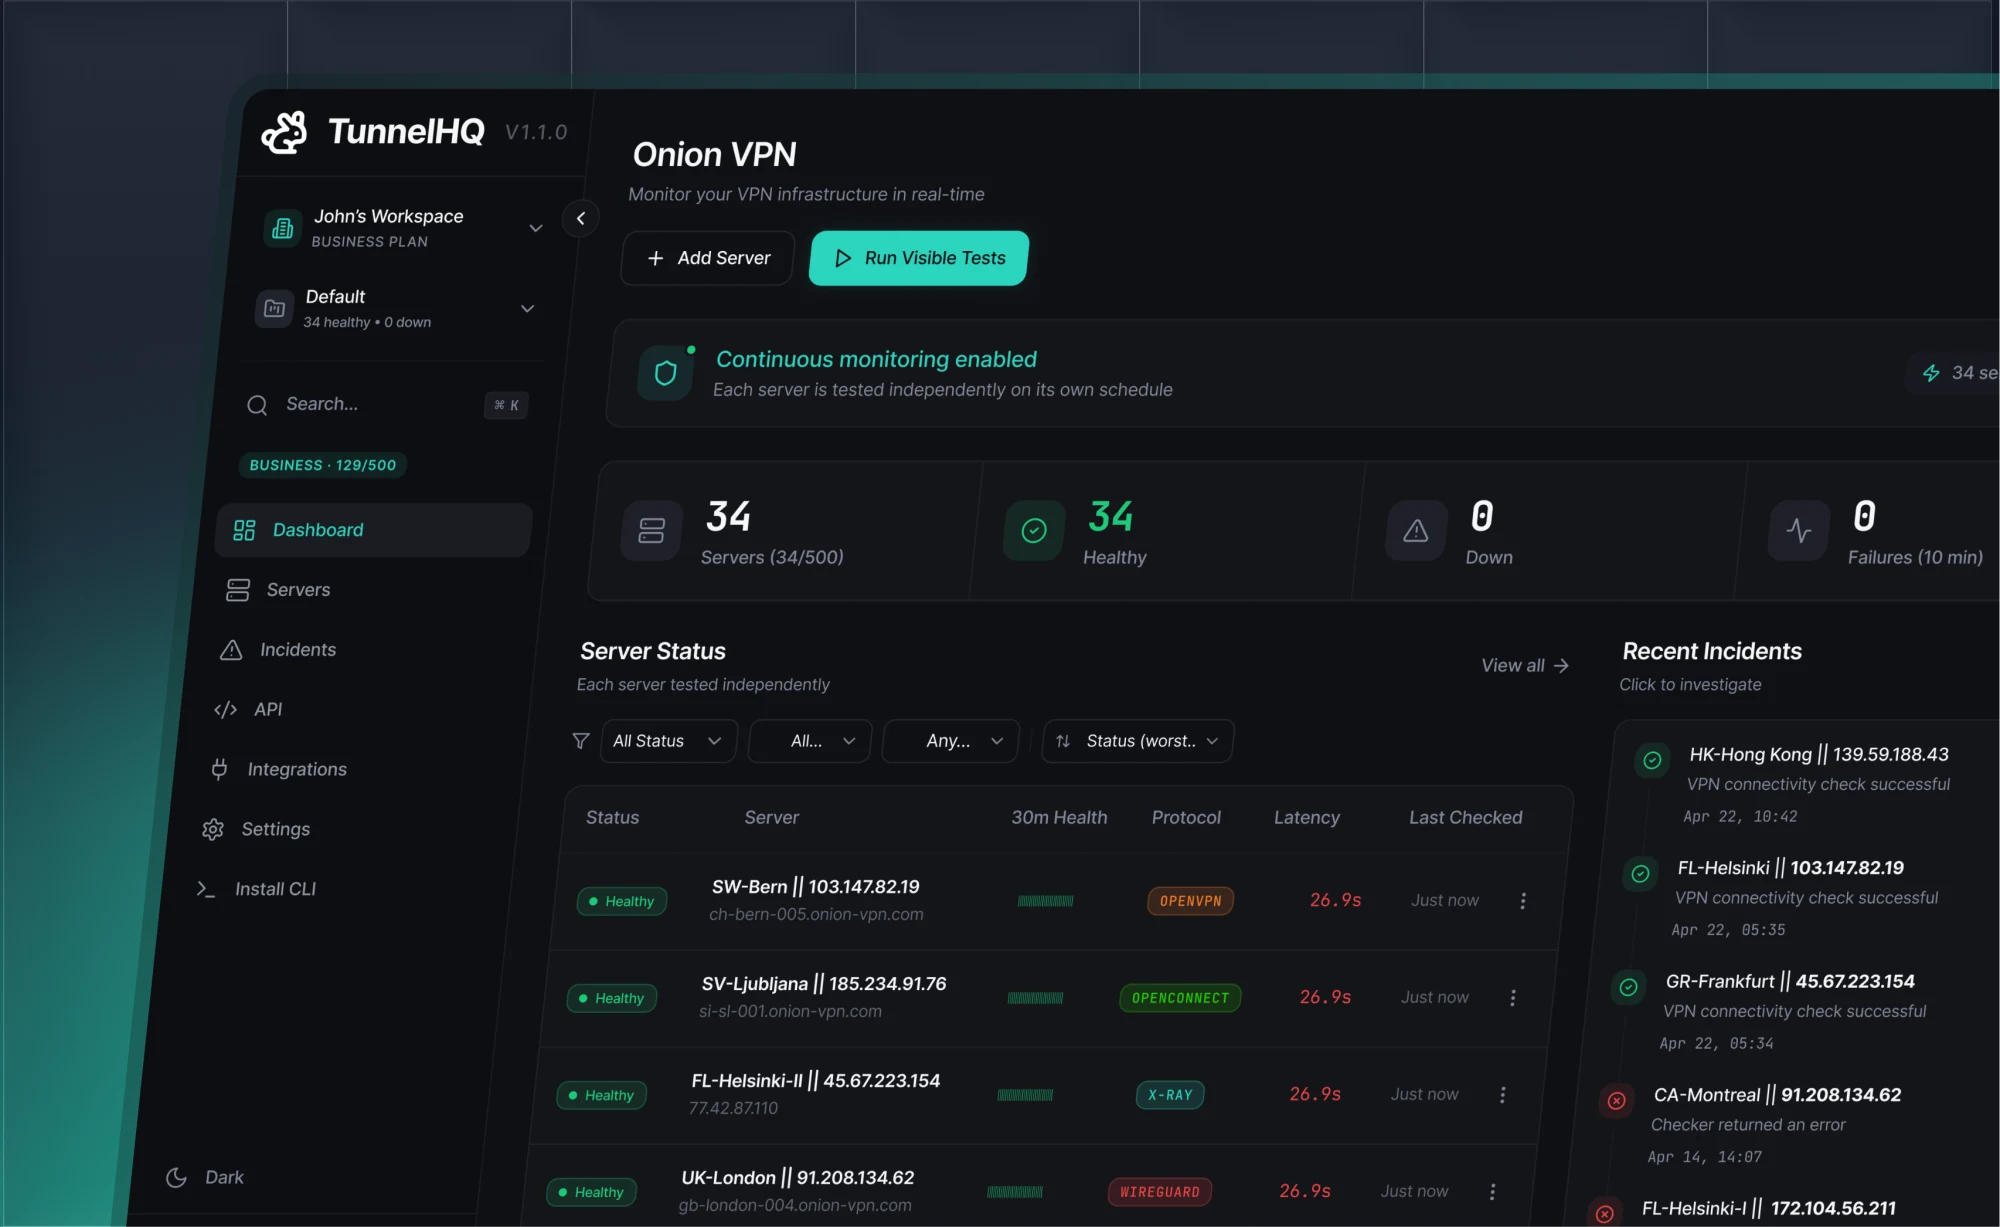
Task: Click HK-Hong Kong incident success icon
Action: [x=1652, y=760]
